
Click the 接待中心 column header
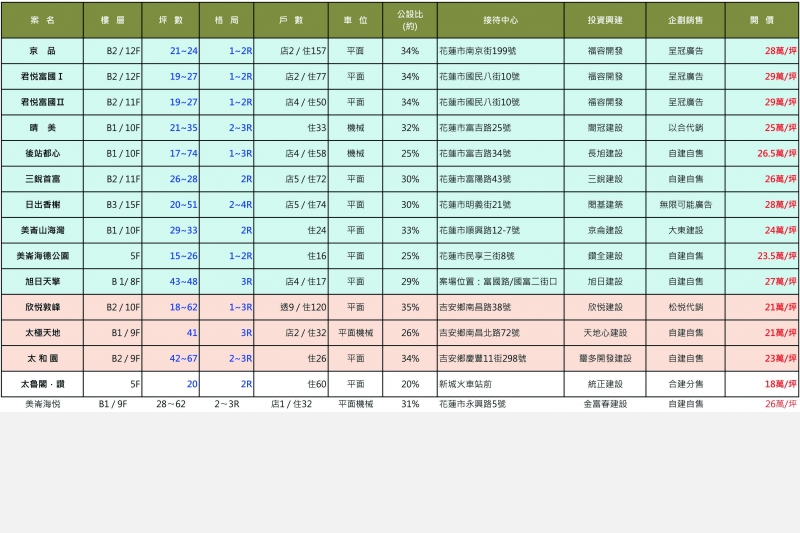(501, 20)
